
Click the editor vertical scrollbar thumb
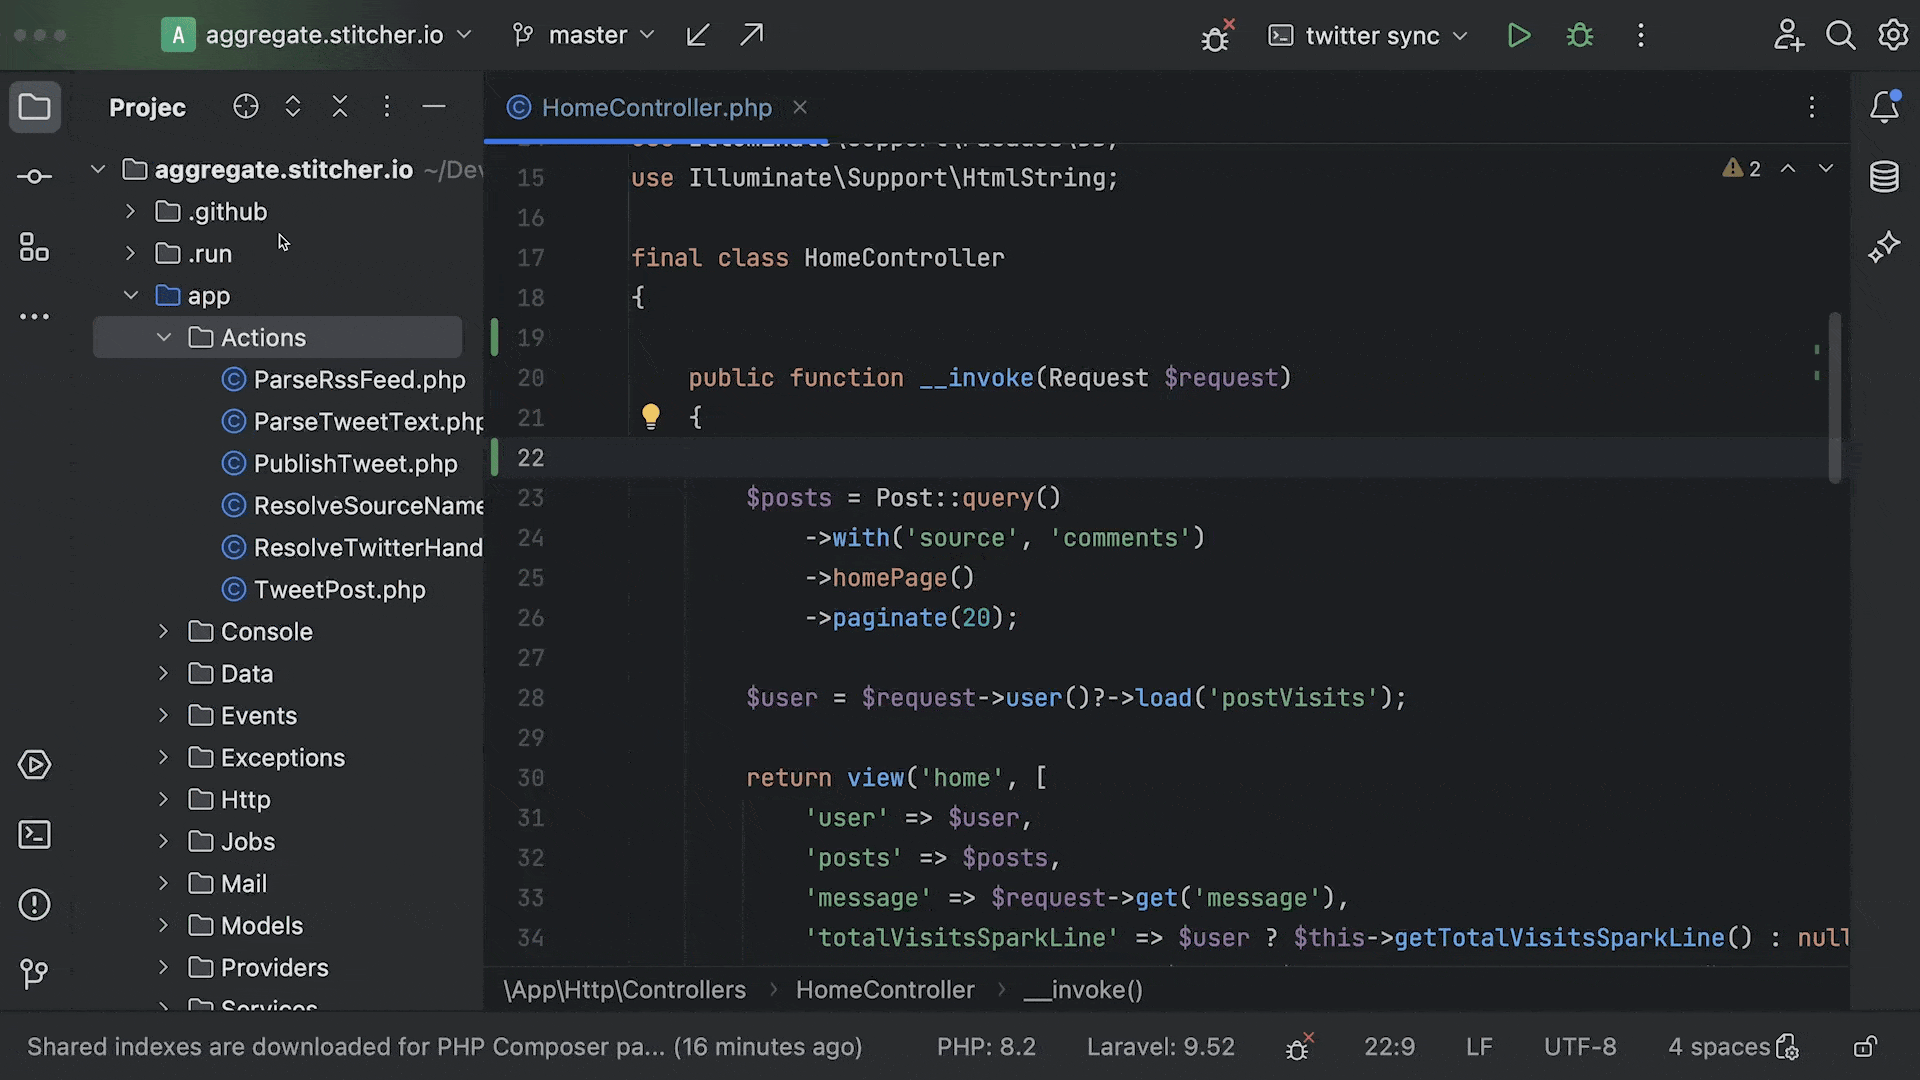click(x=1834, y=398)
